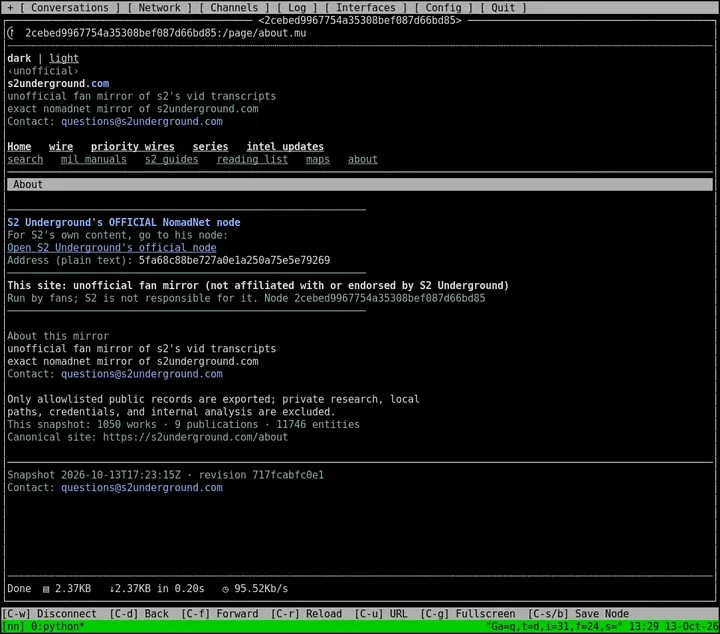
Task: Click the tmux session name [nn]
Action: [x=13, y=627]
